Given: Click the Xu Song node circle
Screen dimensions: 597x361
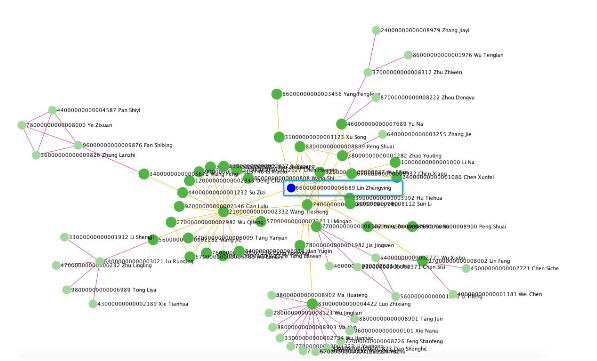Looking at the screenshot, I should pyautogui.click(x=279, y=137).
